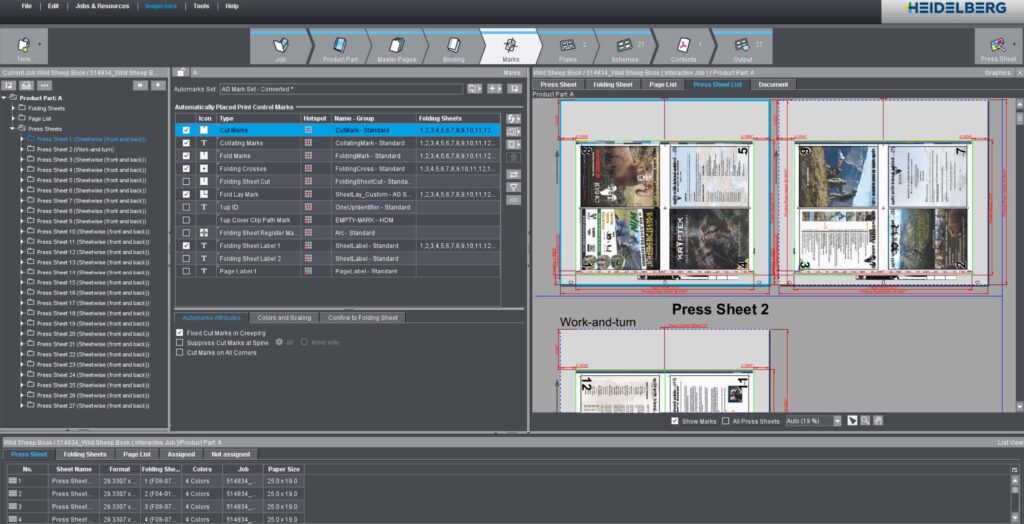Image resolution: width=1024 pixels, height=524 pixels.
Task: Go to the Binding workflow step
Action: pyautogui.click(x=453, y=45)
